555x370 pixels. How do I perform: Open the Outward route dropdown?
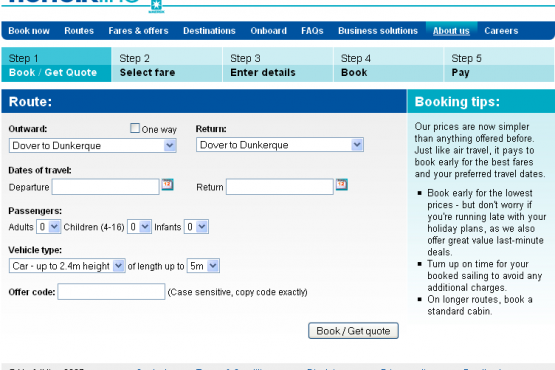(x=93, y=146)
